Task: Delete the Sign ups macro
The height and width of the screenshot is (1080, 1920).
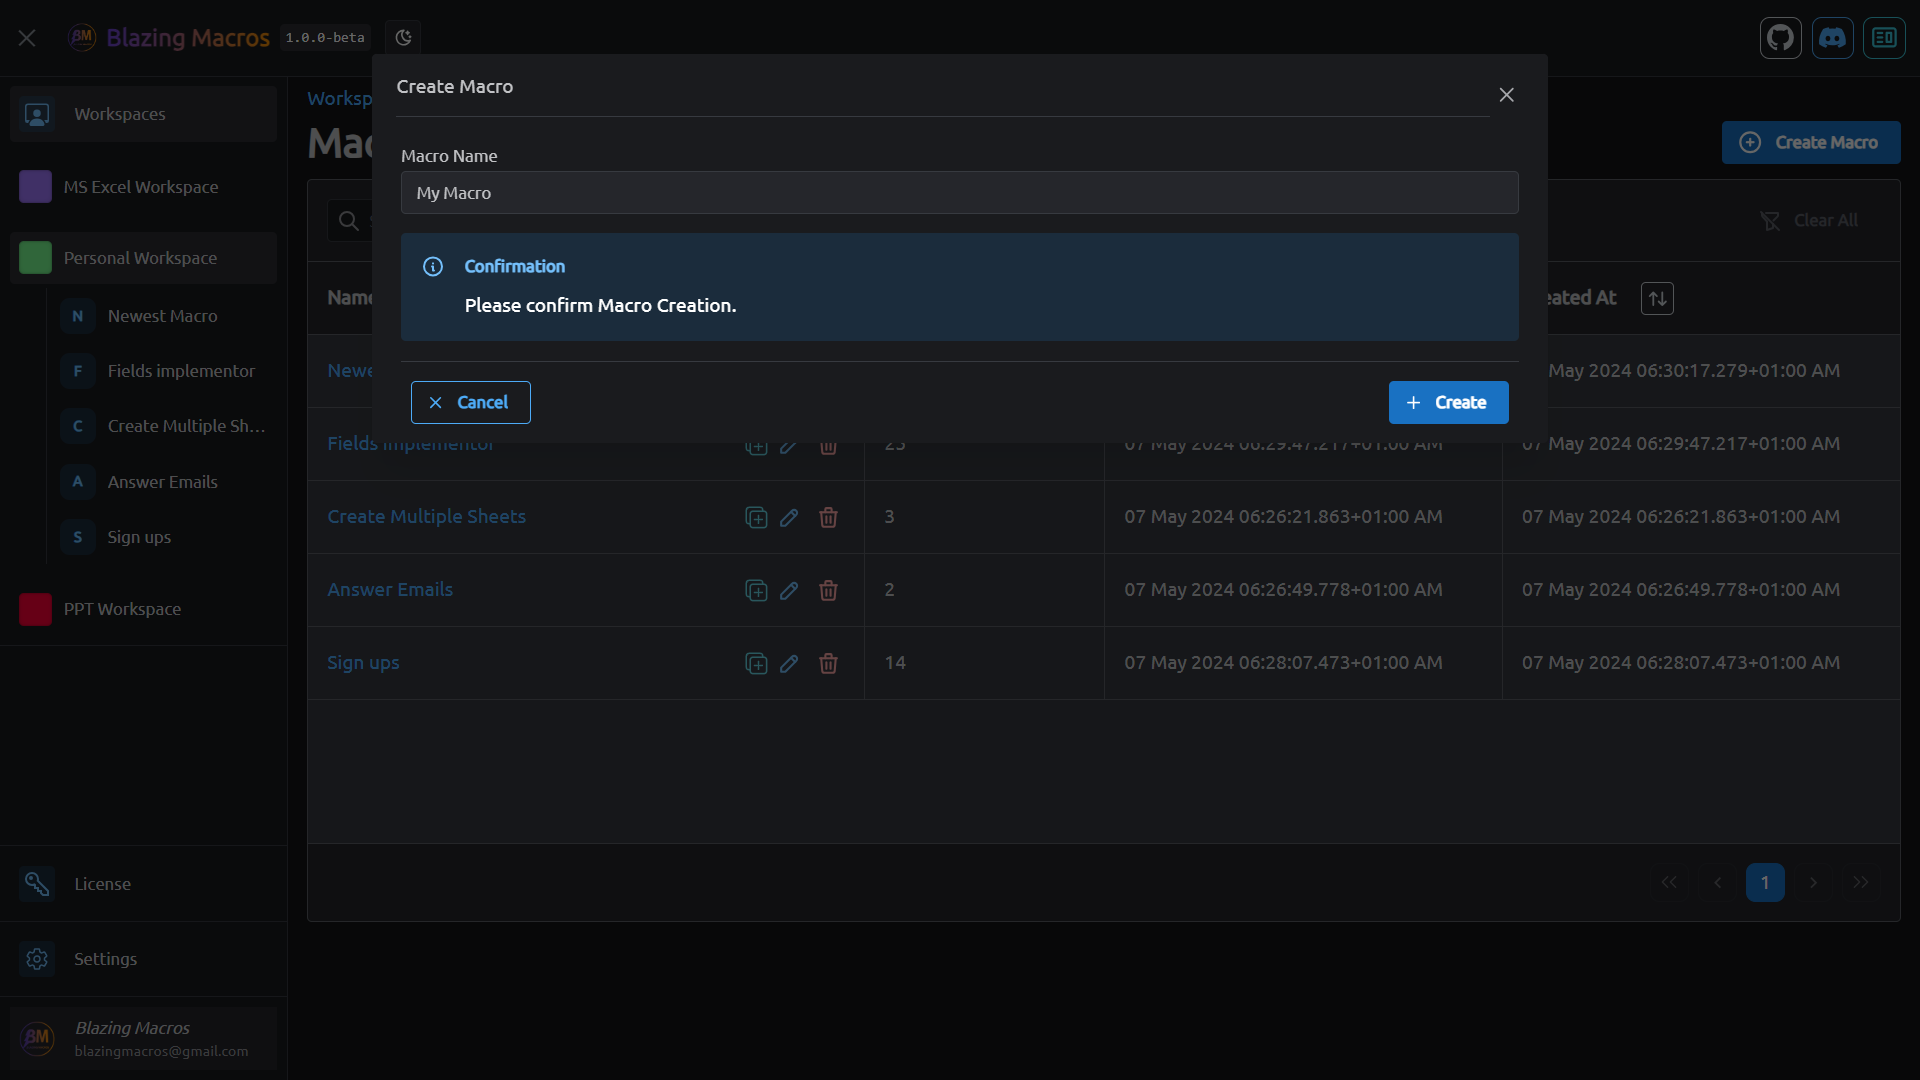Action: pos(828,663)
